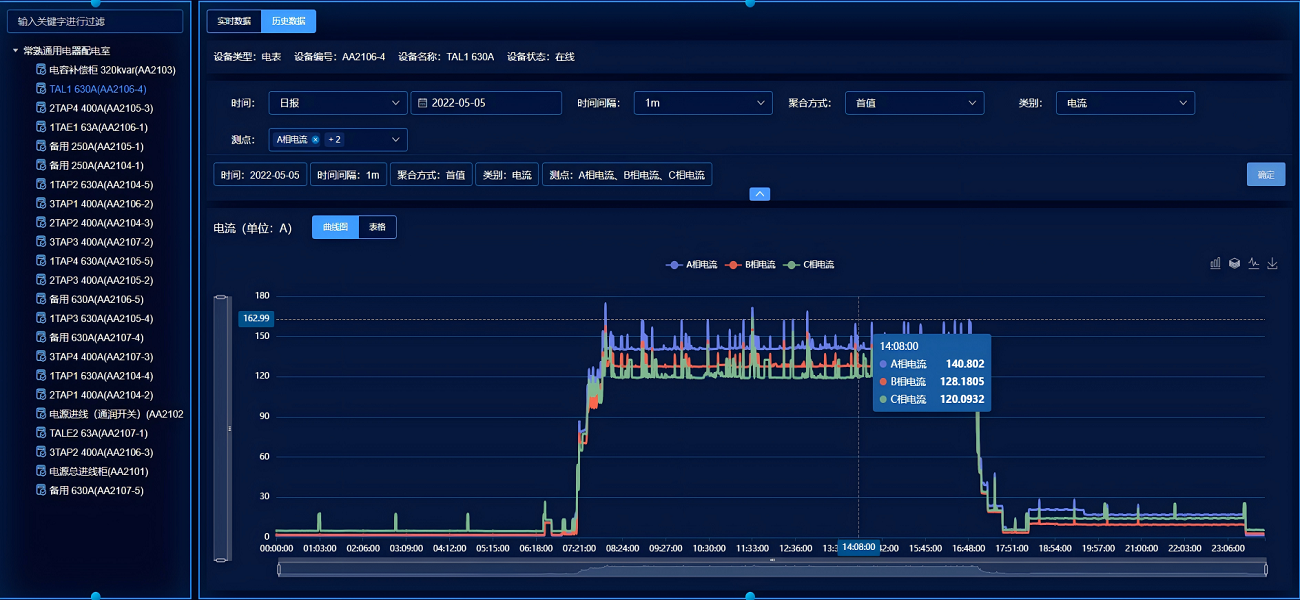Click the device icon beside 1TAP1 630A(AA2104-4)
The height and width of the screenshot is (600, 1300).
click(41, 376)
